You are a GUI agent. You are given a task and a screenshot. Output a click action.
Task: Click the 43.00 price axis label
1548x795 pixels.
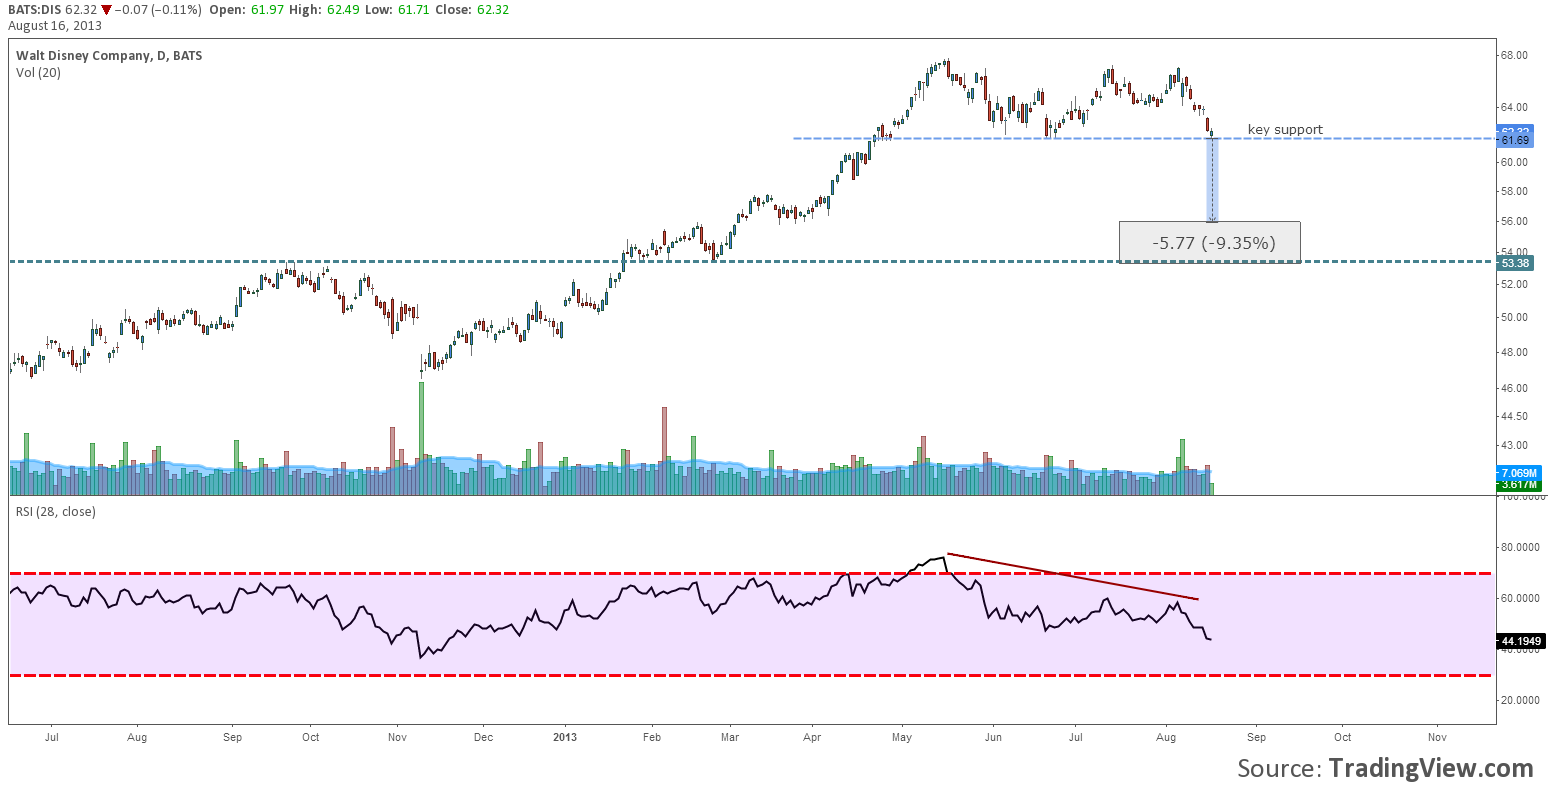click(x=1514, y=445)
